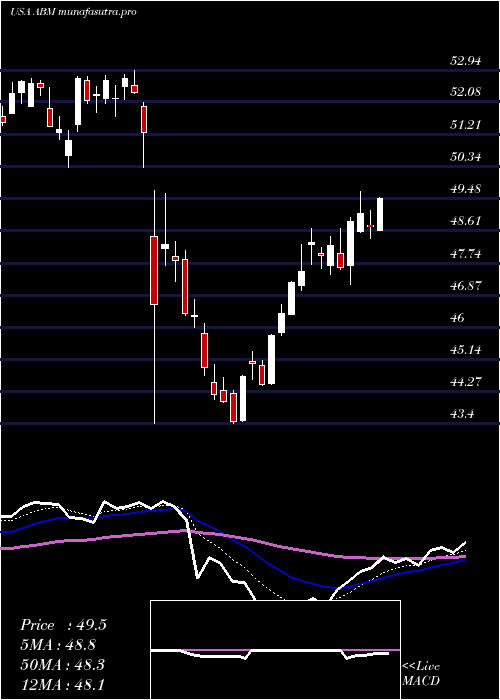Click the latest white candlestick near 49.48
Viewport: 500px width, 700px height.
(380, 214)
